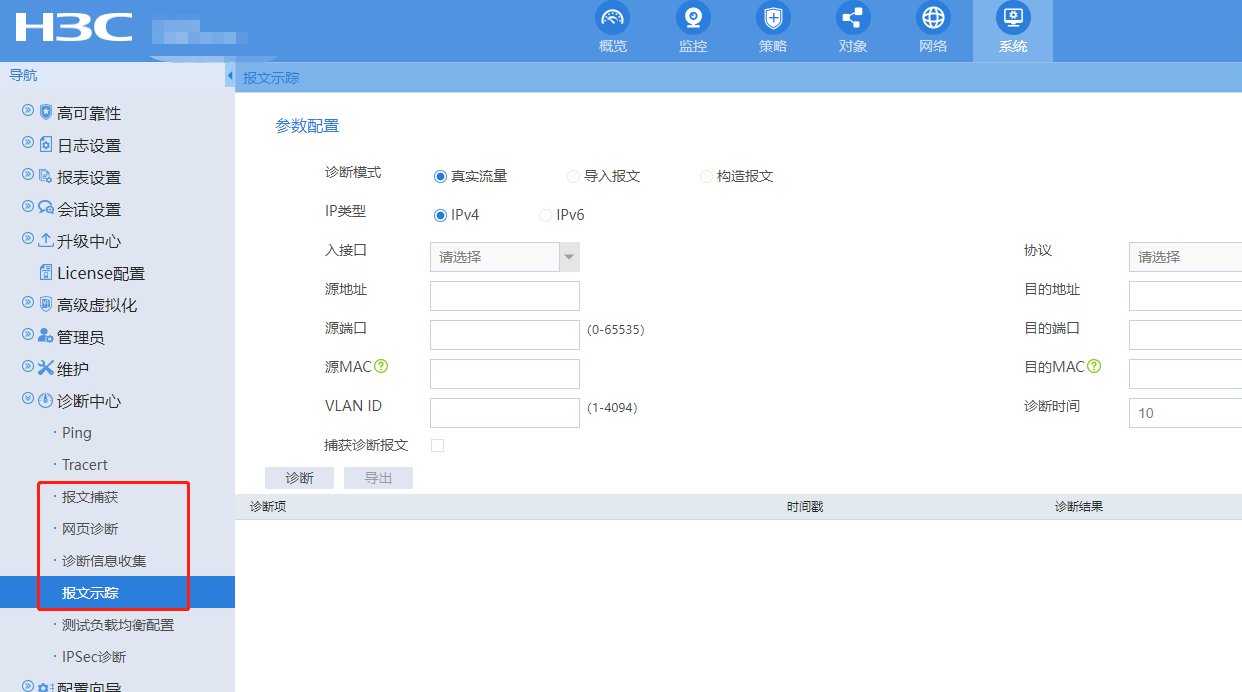Image resolution: width=1242 pixels, height=692 pixels.
Task: Collapse the navigation panel arrow
Action: (x=229, y=76)
